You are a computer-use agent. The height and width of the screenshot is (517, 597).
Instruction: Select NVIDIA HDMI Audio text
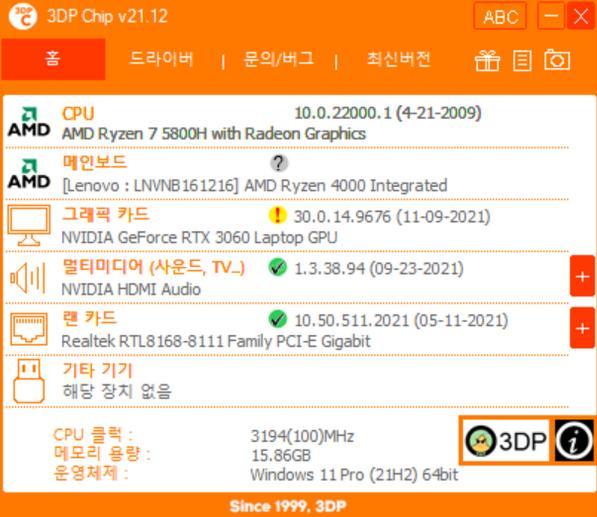pos(131,289)
